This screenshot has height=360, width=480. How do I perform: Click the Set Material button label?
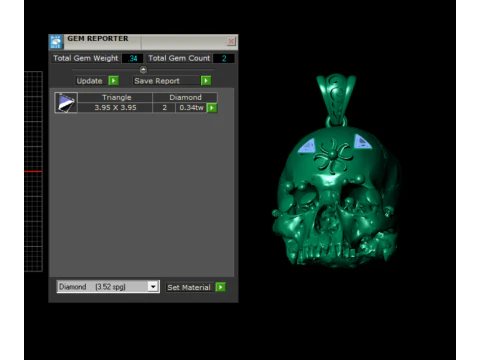(x=189, y=287)
